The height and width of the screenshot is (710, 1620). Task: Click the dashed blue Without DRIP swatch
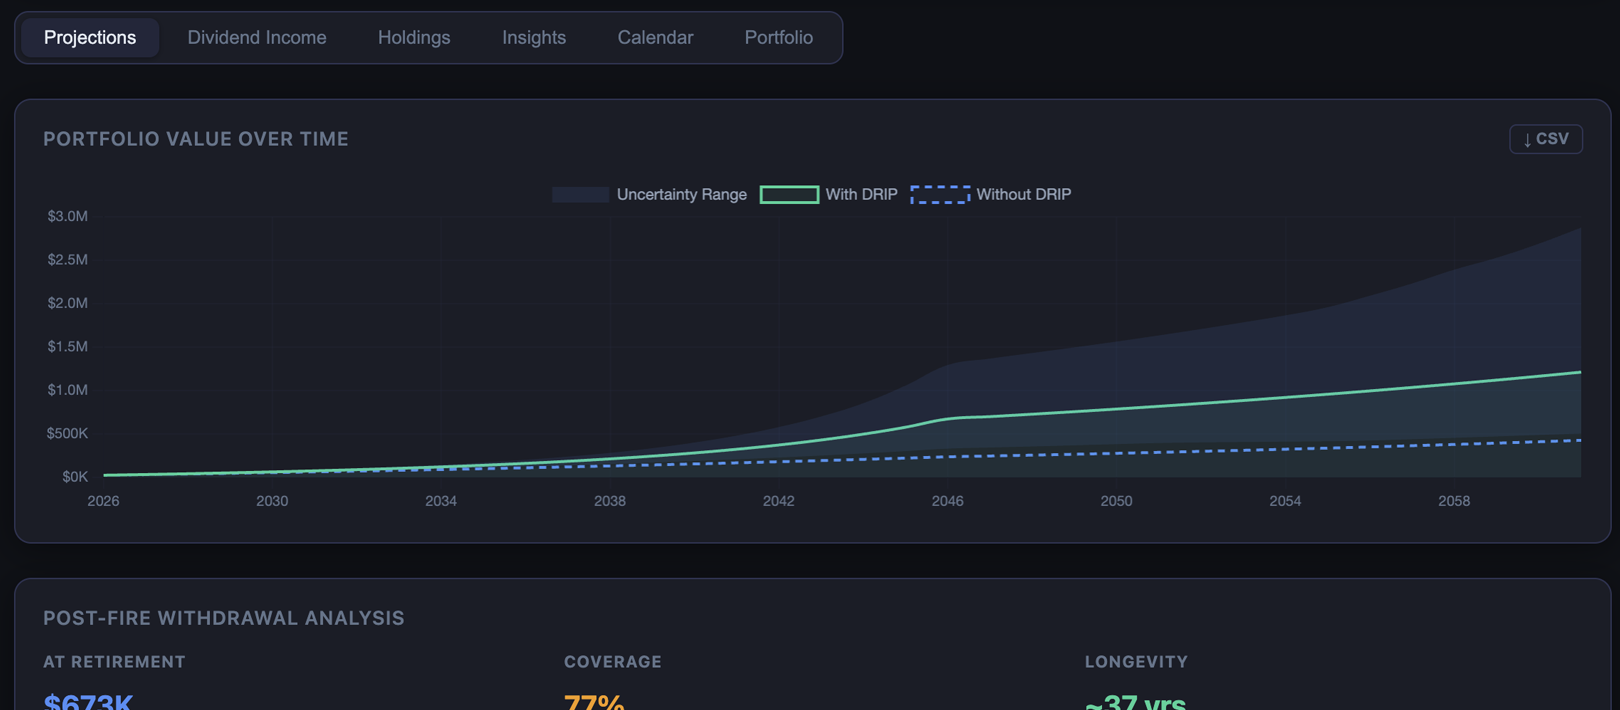point(940,195)
